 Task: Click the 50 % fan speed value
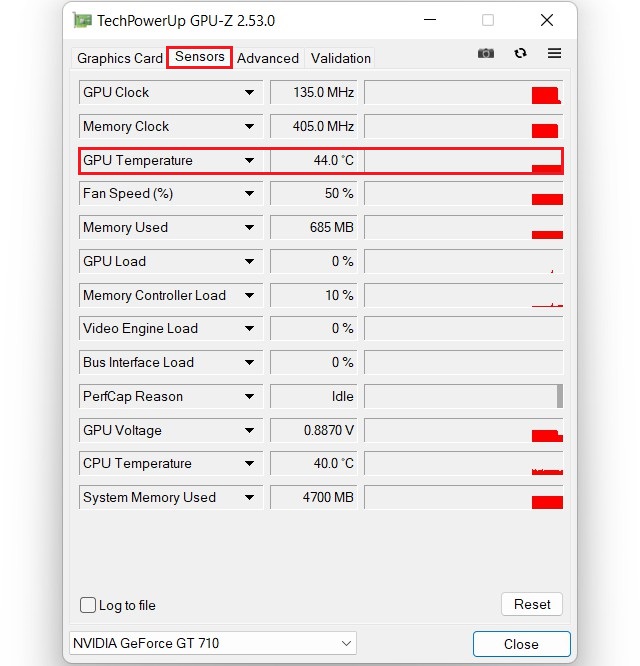(x=314, y=193)
